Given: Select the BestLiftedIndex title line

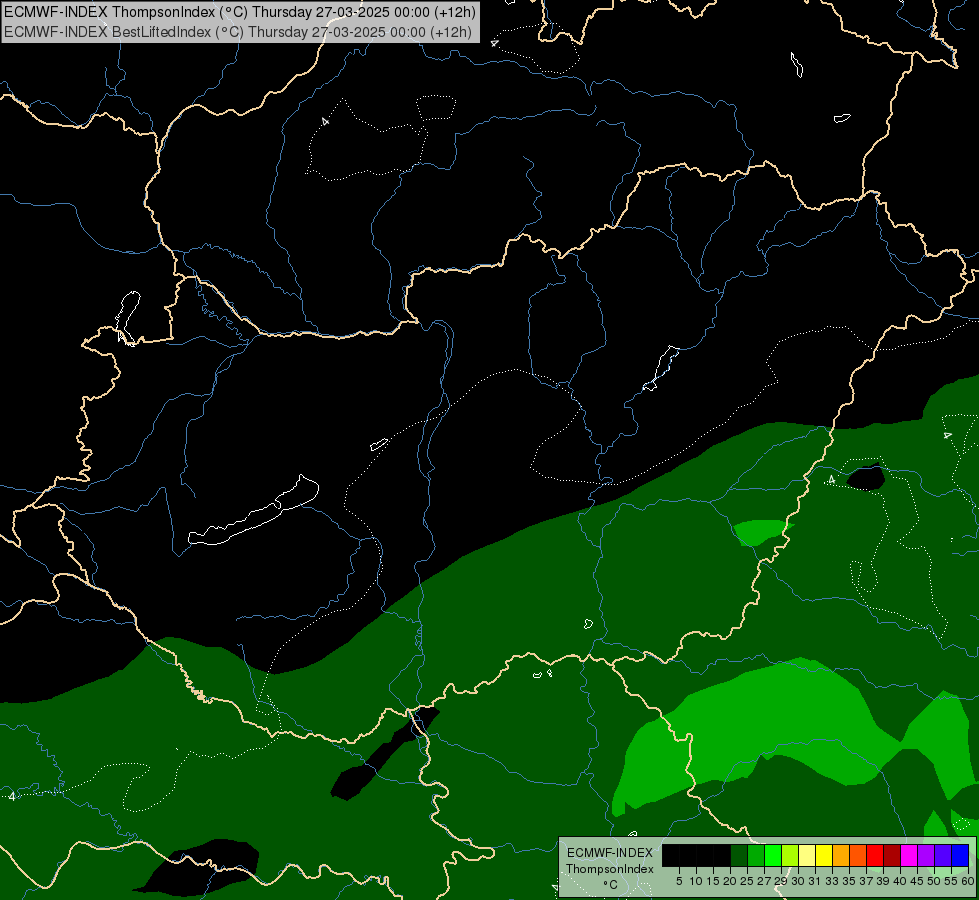Looking at the screenshot, I should pos(238,32).
